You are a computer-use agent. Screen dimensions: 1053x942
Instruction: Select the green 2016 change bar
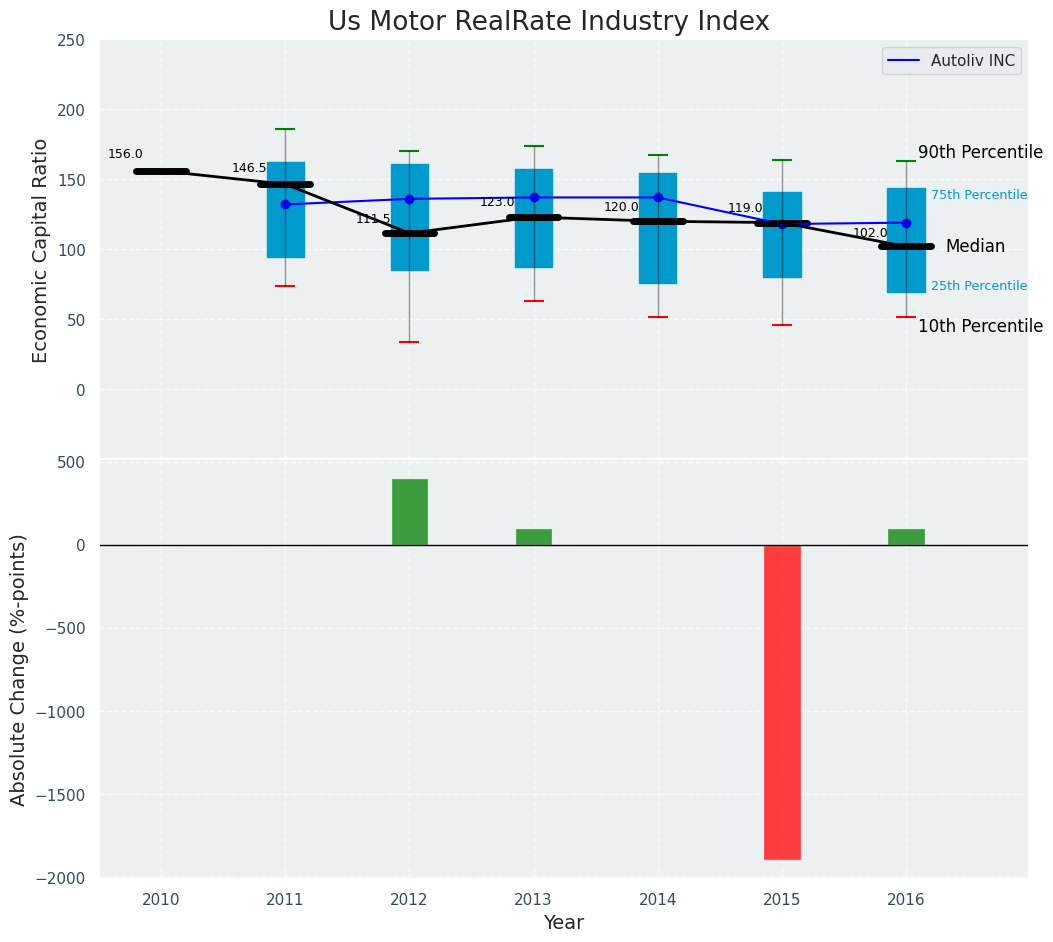coord(906,537)
